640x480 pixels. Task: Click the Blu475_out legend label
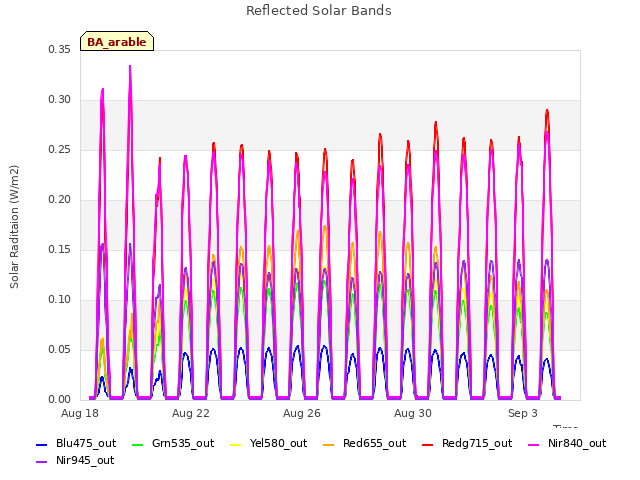click(x=86, y=443)
